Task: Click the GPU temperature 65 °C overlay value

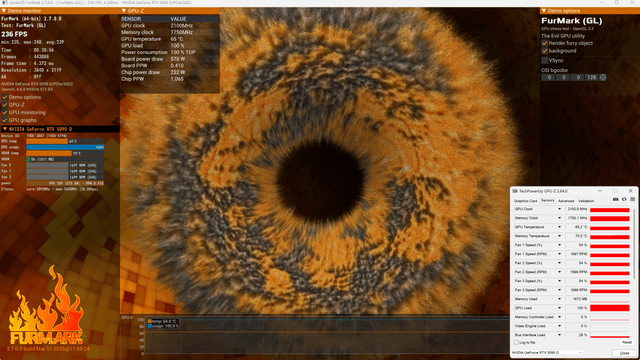Action: tap(177, 39)
